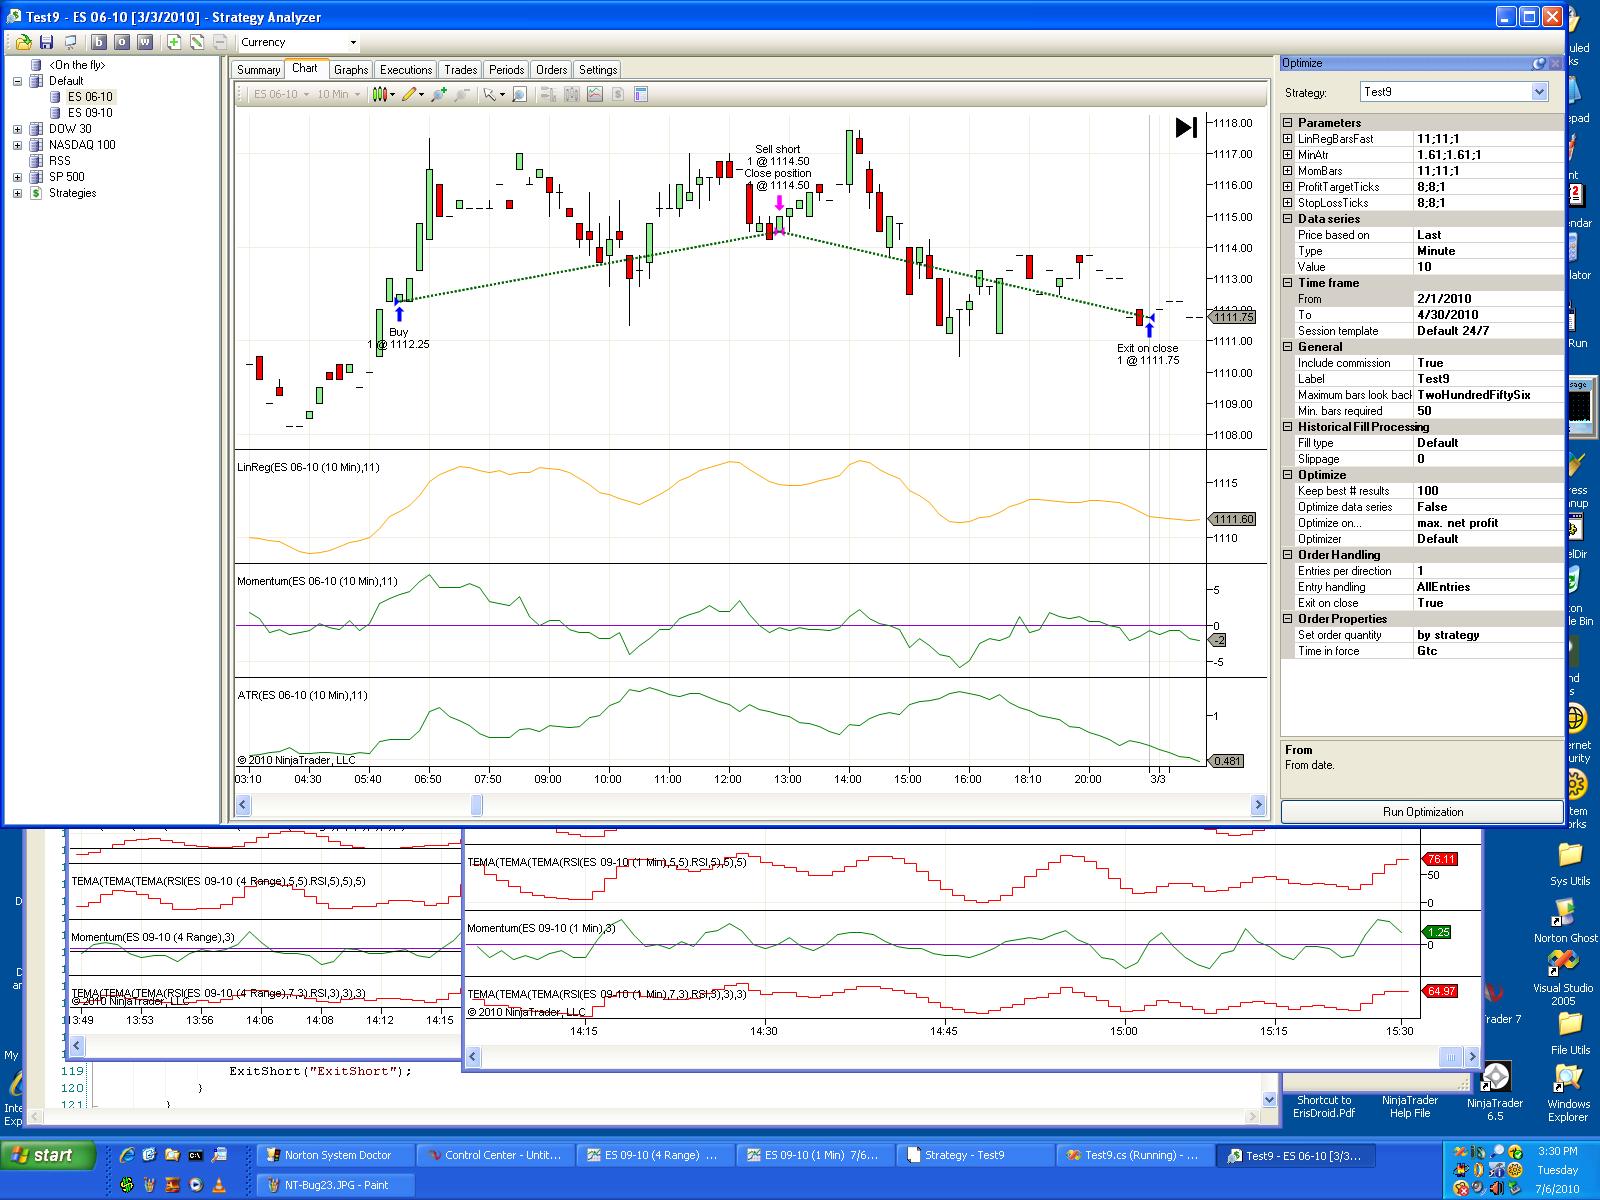Expand the MinAtr parameter
Screen dimensions: 1600x1200
click(1288, 155)
